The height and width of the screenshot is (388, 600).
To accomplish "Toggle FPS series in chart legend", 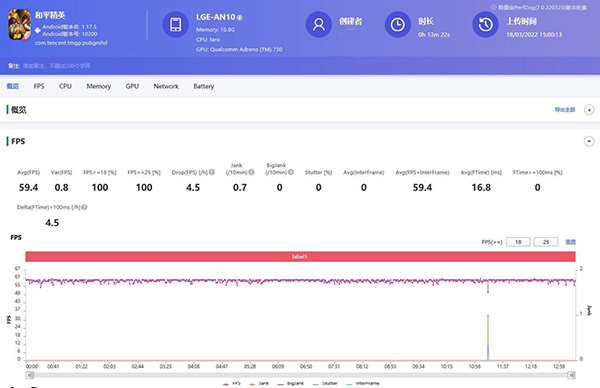I will pyautogui.click(x=232, y=383).
